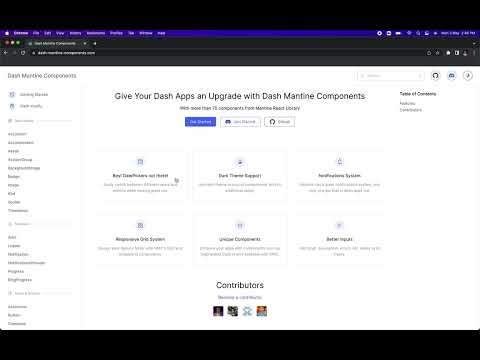Image resolution: width=480 pixels, height=360 pixels.
Task: Click the bookmark star in address bar
Action: (438, 53)
